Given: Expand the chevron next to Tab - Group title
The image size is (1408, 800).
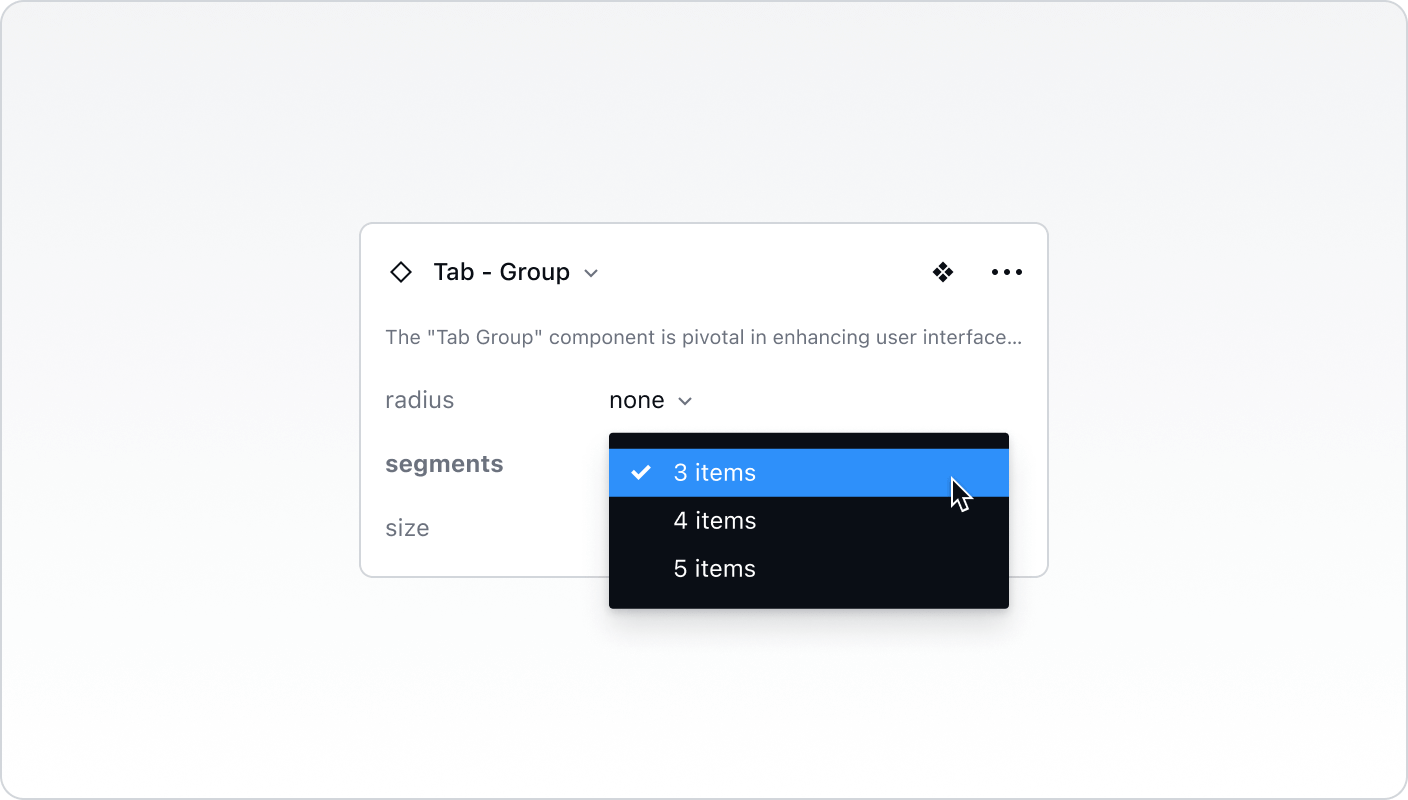Looking at the screenshot, I should pos(591,273).
